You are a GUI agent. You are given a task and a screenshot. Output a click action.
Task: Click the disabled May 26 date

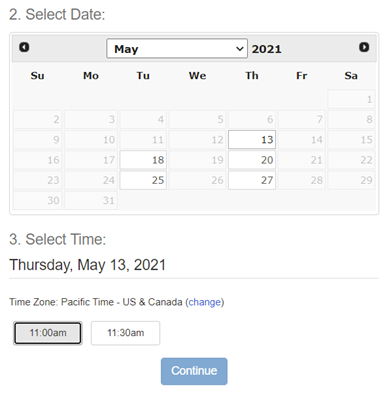(198, 180)
